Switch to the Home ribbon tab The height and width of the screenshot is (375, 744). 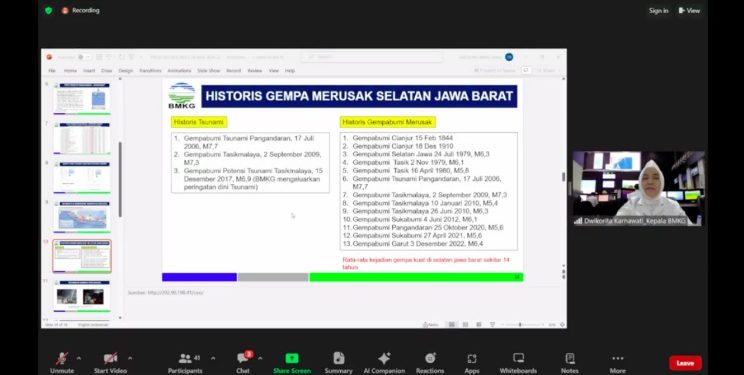click(x=70, y=70)
